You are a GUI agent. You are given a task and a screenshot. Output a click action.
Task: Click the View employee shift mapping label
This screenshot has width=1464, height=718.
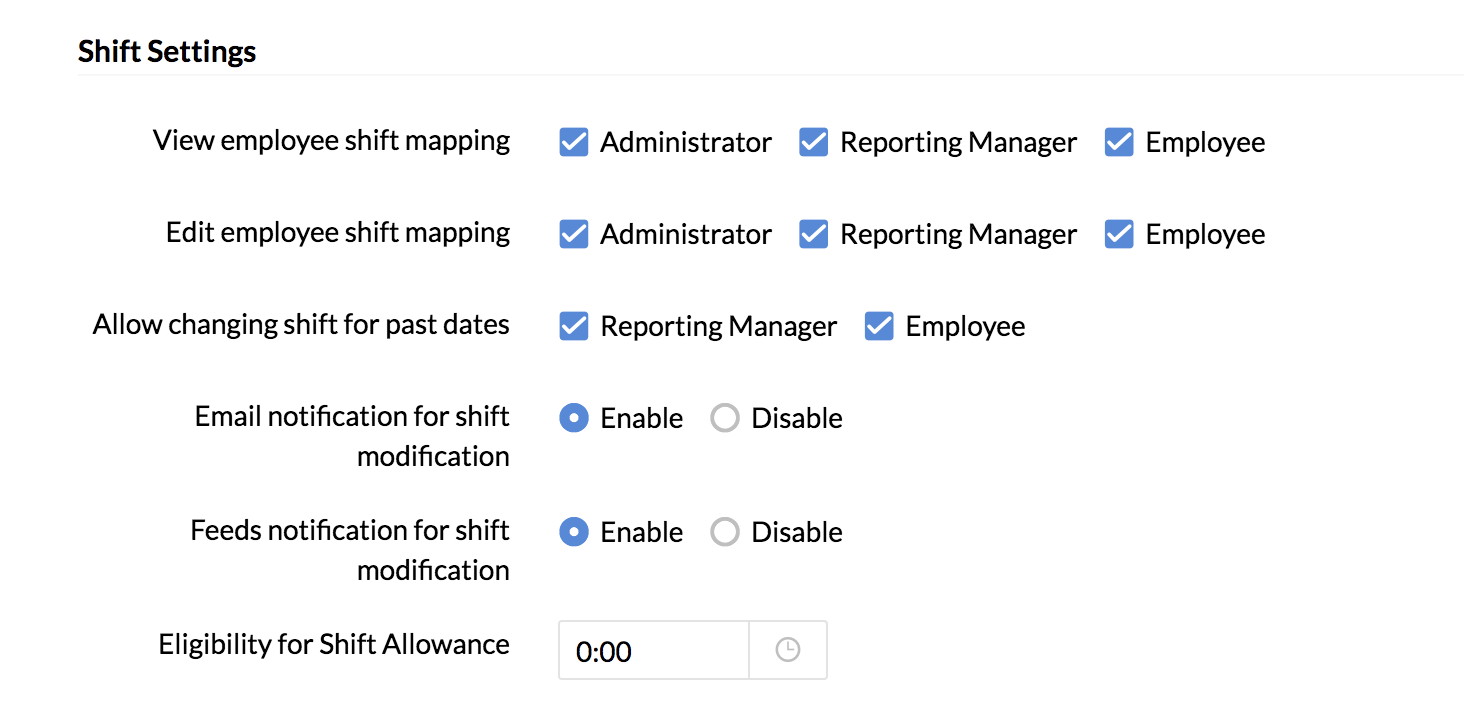(x=331, y=141)
